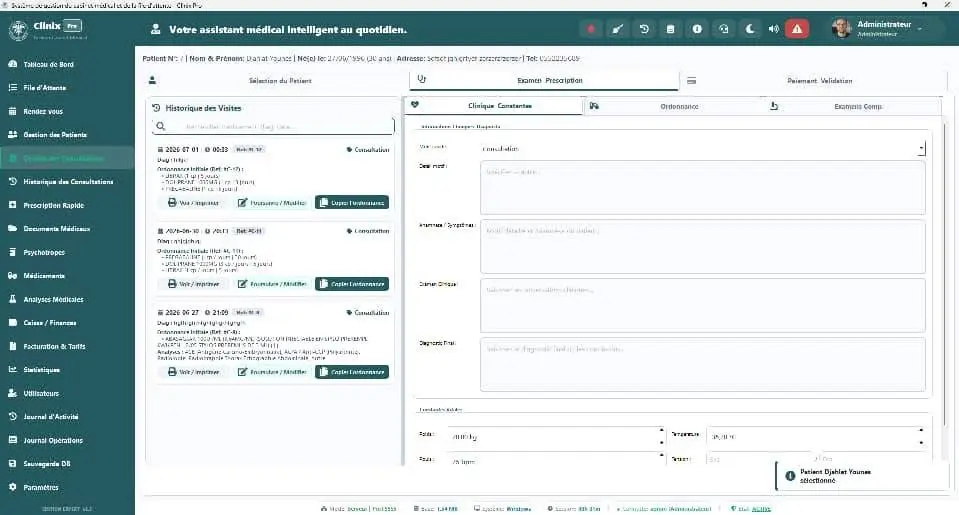Click the Historique des Visites heading icon
Viewport: 959px width, 515px height.
click(x=157, y=108)
